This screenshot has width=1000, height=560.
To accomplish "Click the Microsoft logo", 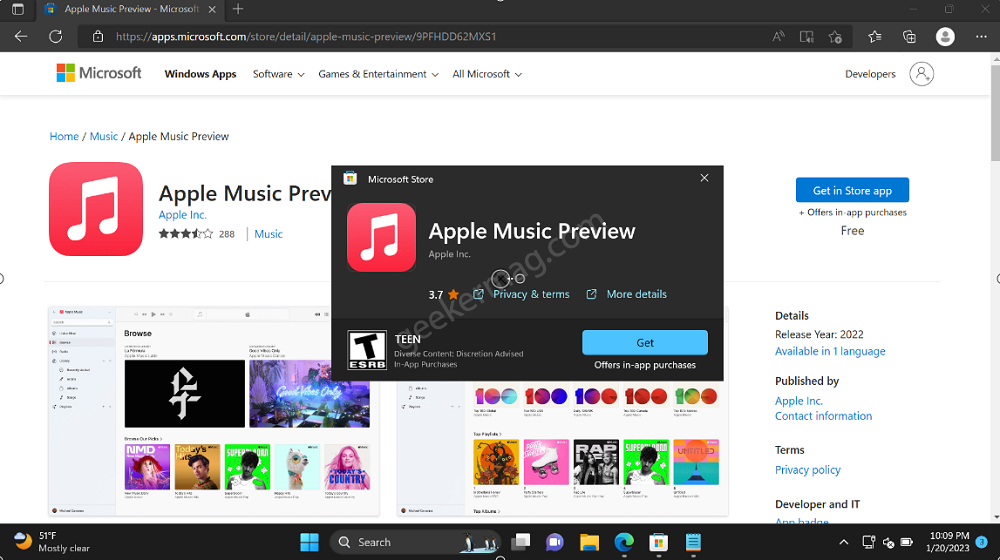I will coord(99,73).
